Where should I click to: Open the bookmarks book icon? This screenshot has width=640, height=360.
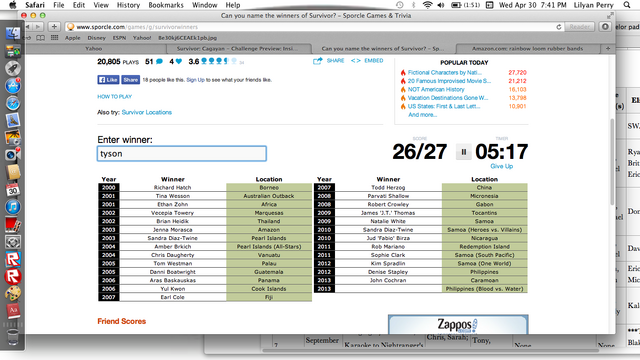[x=40, y=38]
